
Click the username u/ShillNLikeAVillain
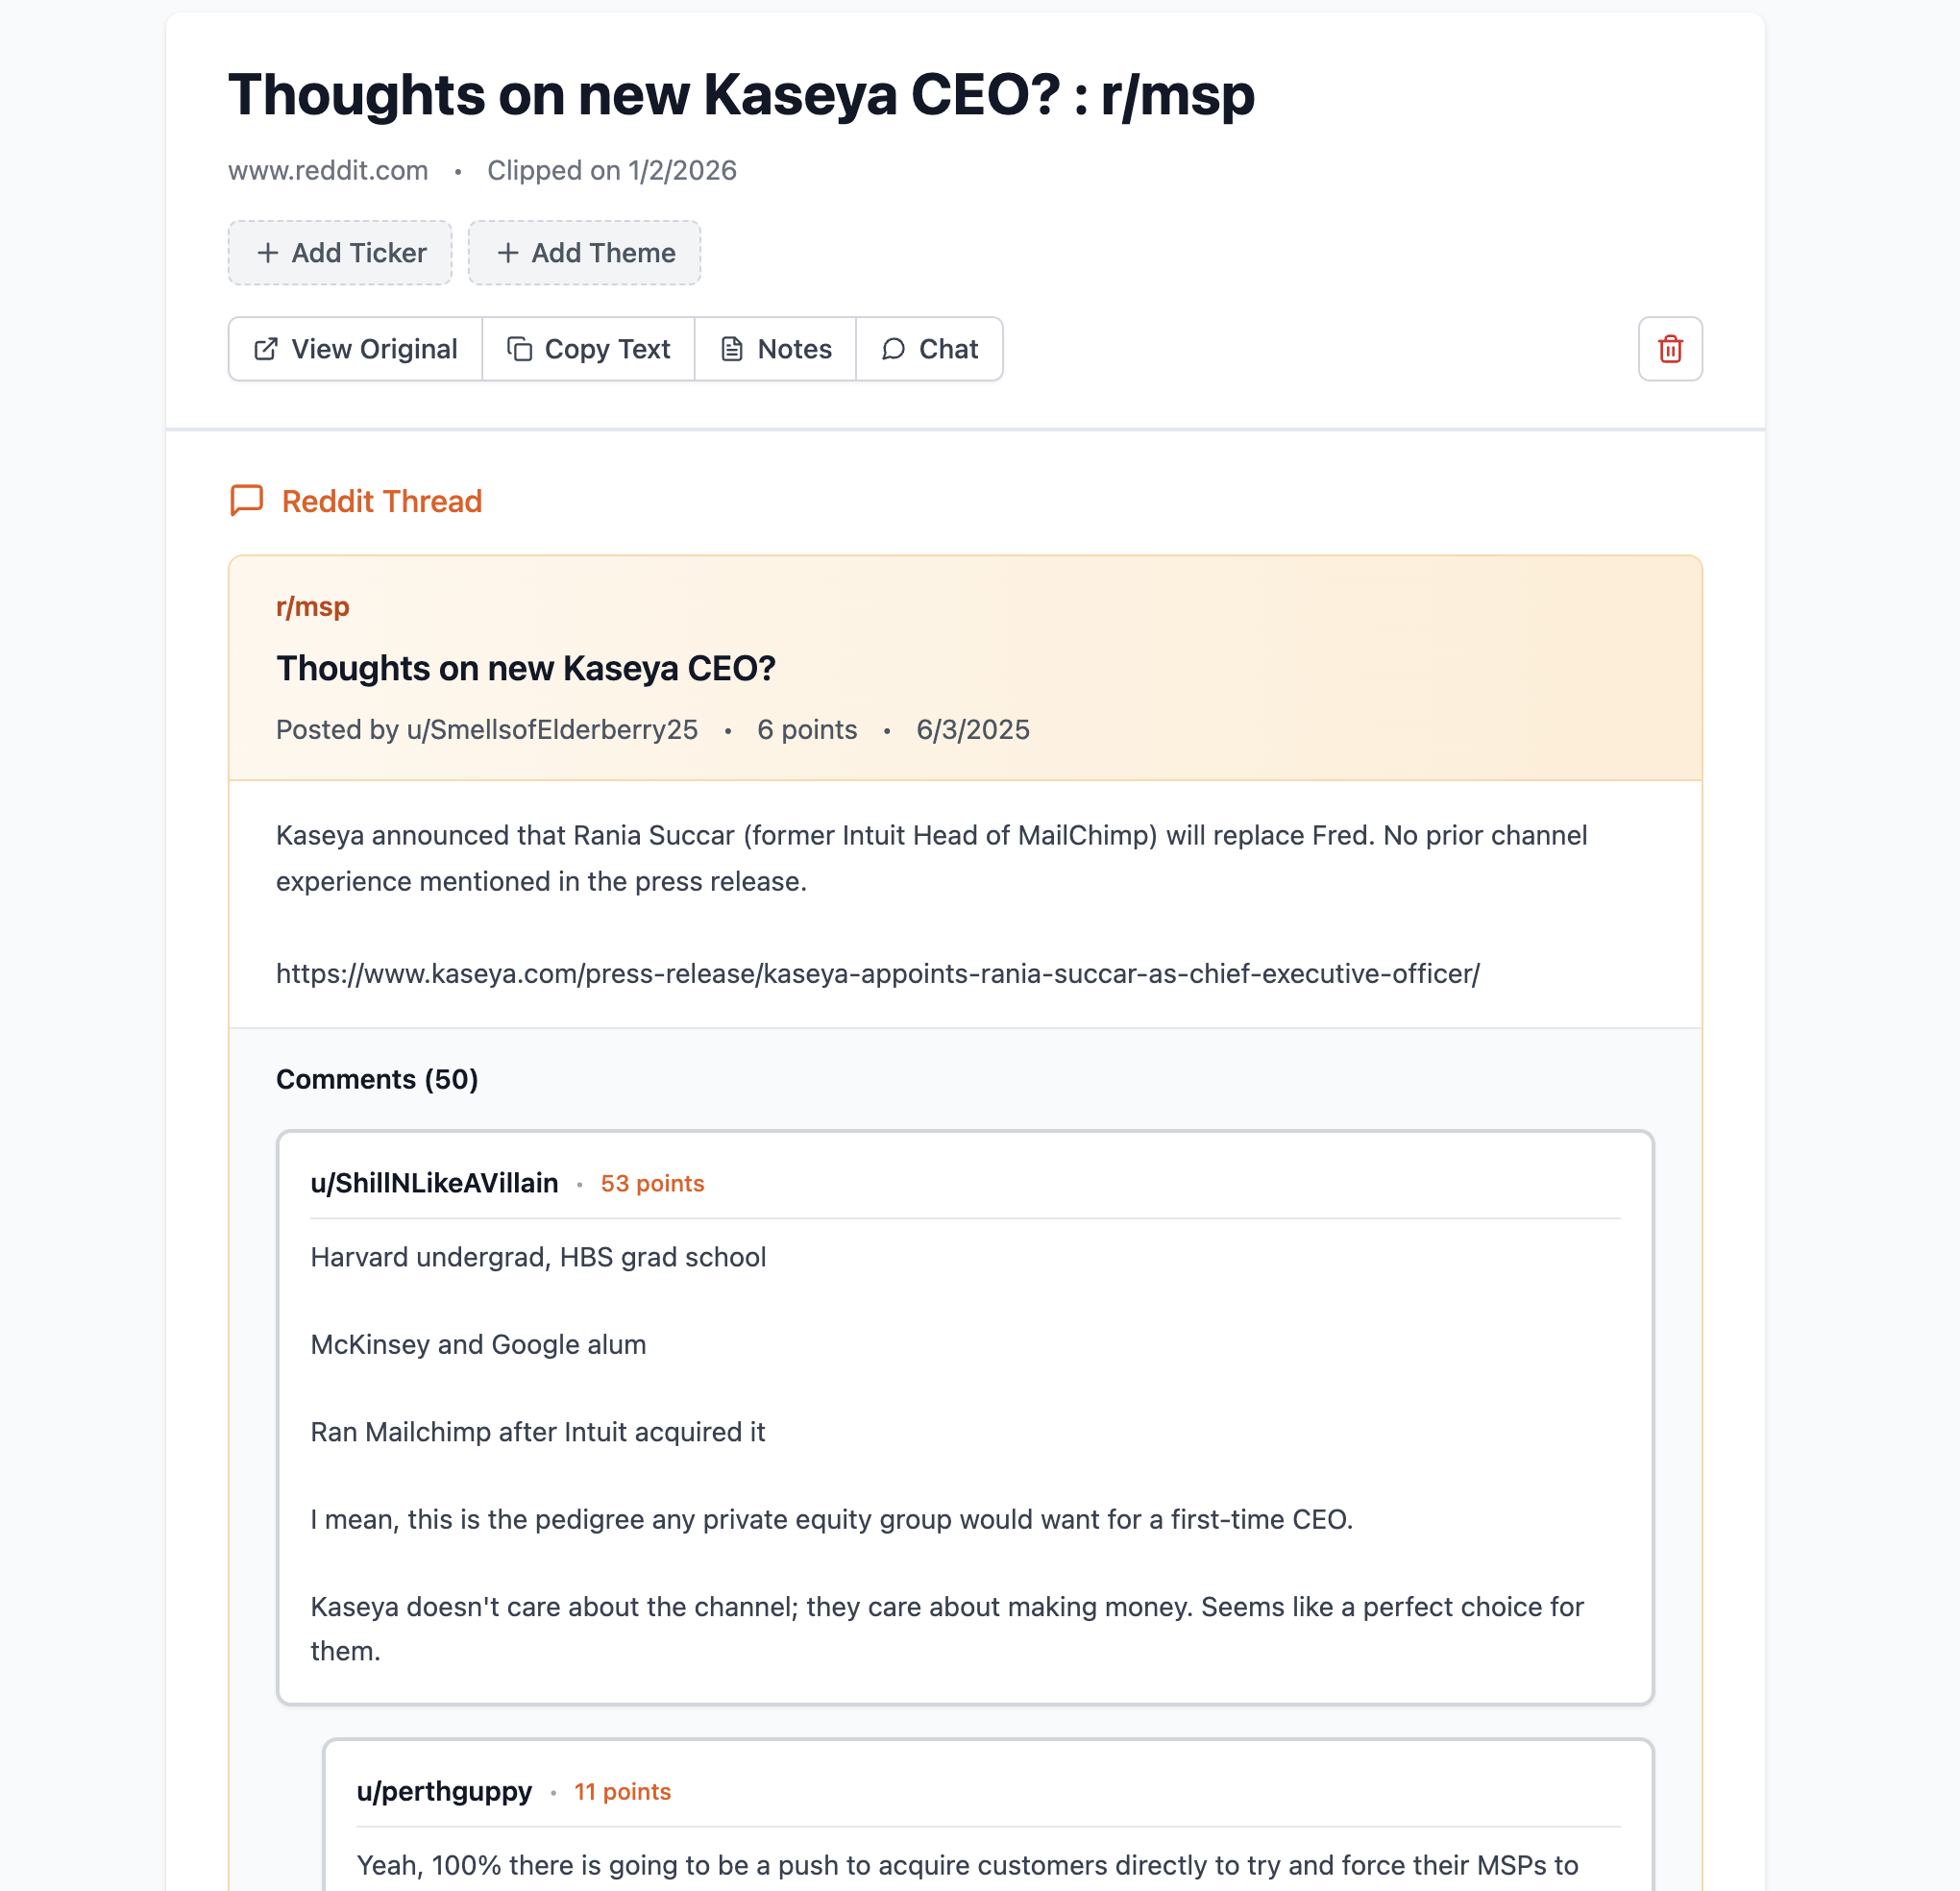click(434, 1183)
